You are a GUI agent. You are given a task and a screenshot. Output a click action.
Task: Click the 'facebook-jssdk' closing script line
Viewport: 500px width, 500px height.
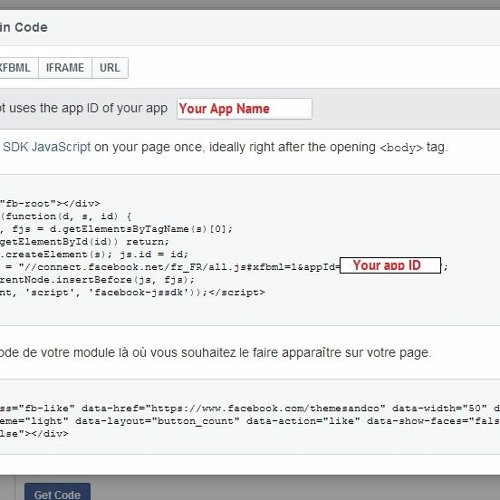pos(132,292)
